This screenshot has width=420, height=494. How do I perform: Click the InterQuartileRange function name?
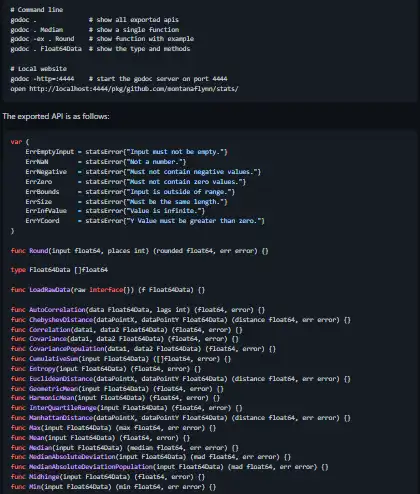click(63, 408)
